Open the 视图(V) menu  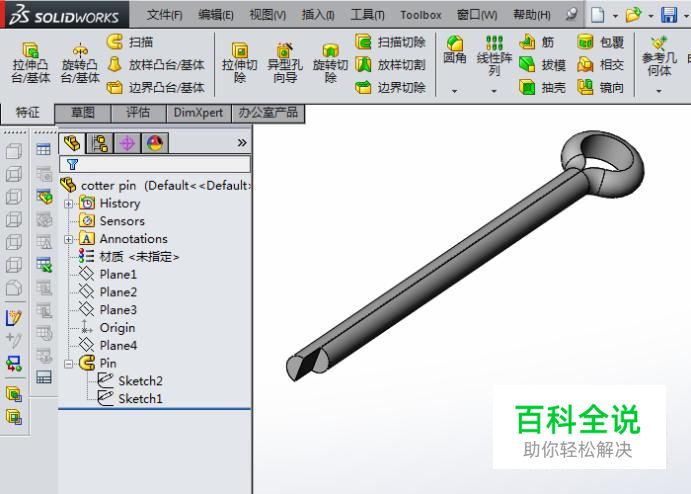pos(267,15)
